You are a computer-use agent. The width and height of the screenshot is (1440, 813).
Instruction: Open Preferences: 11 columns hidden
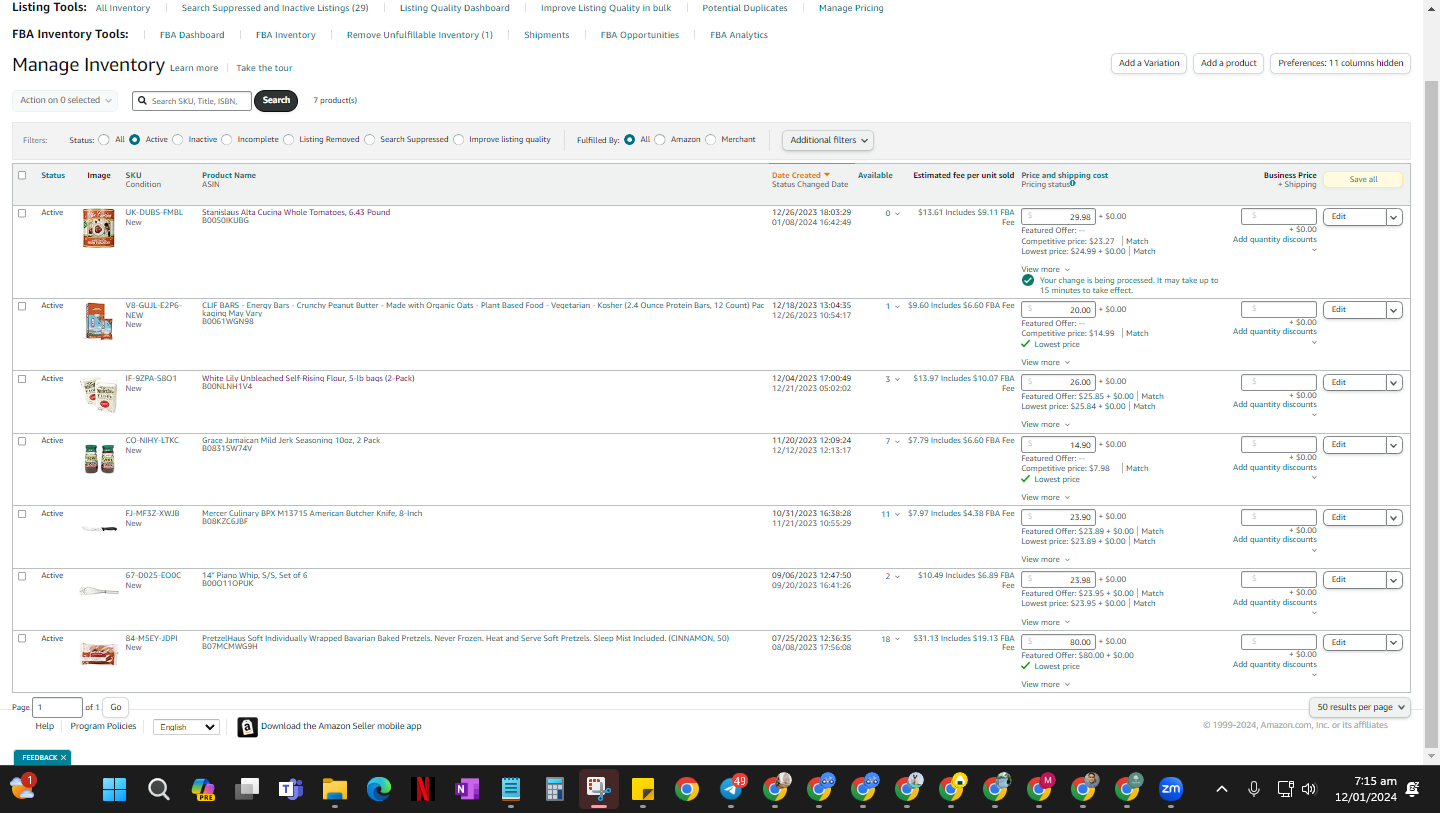click(x=1340, y=63)
